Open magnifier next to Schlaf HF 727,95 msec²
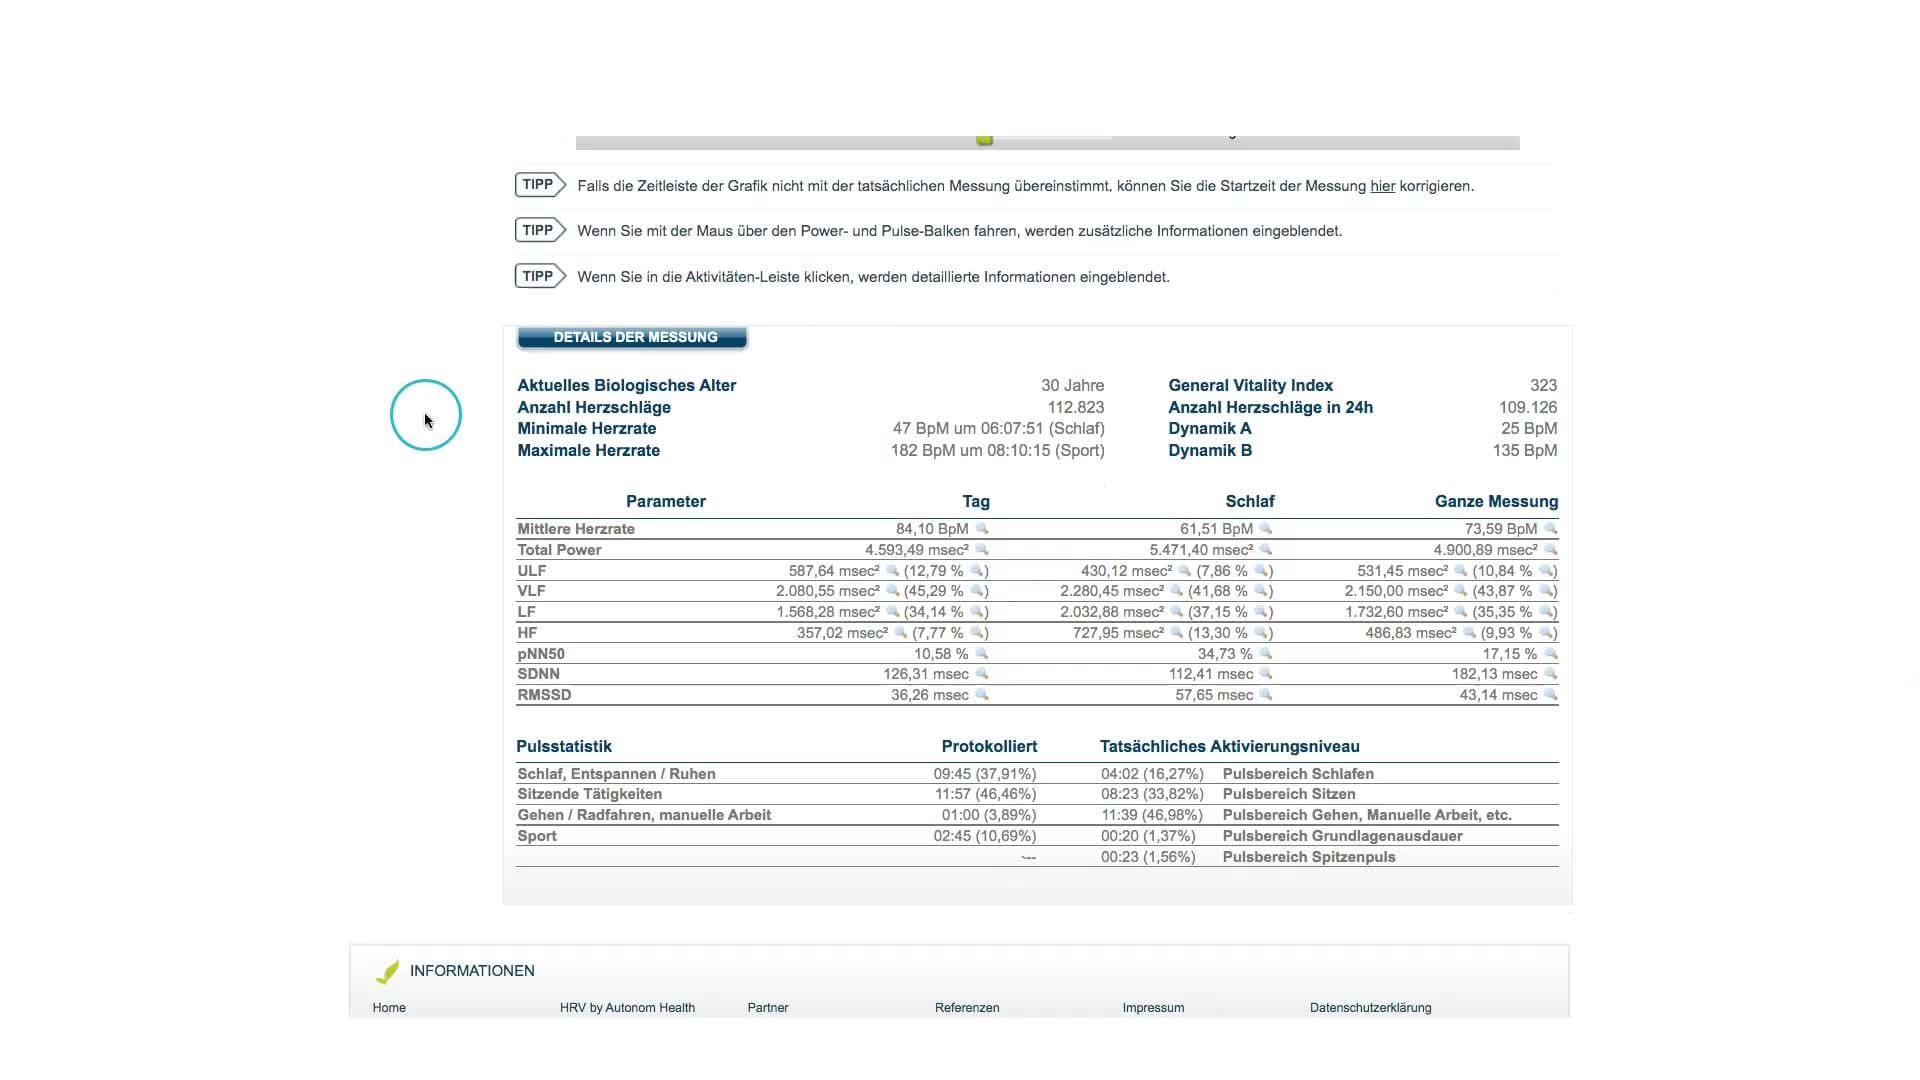Image resolution: width=1920 pixels, height=1080 pixels. (x=1177, y=633)
